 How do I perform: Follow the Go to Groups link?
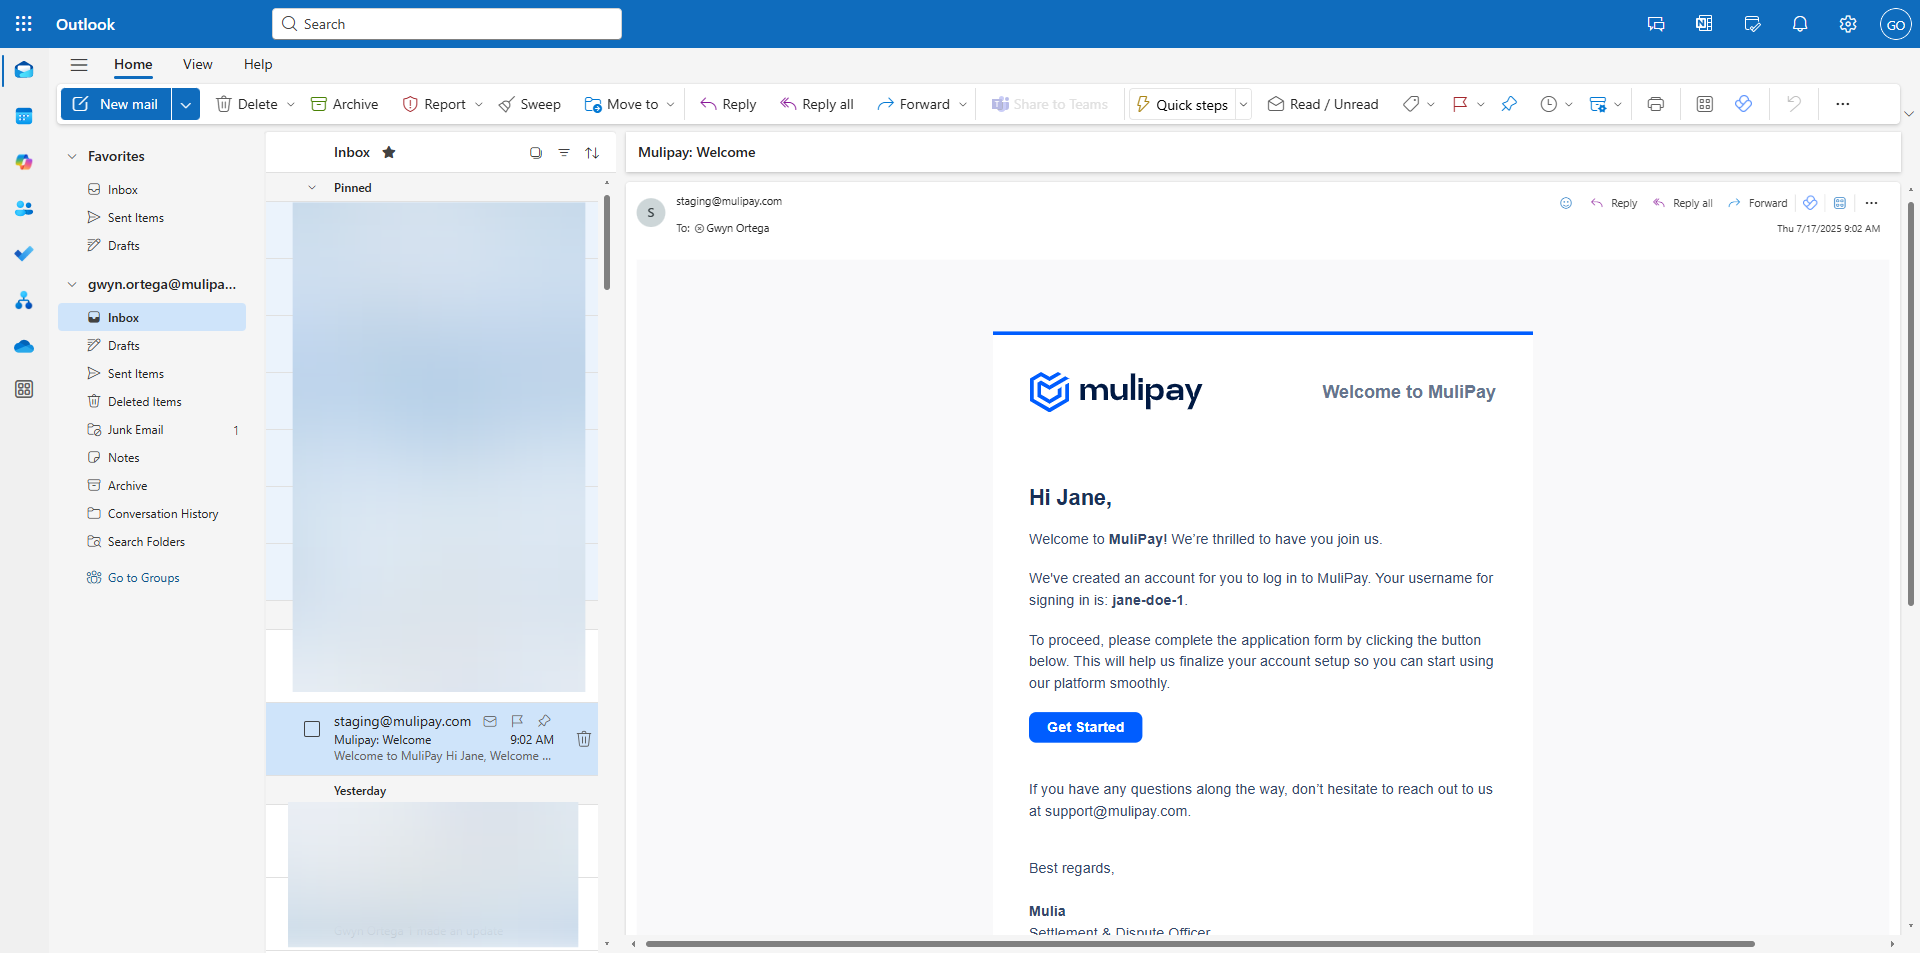point(143,578)
